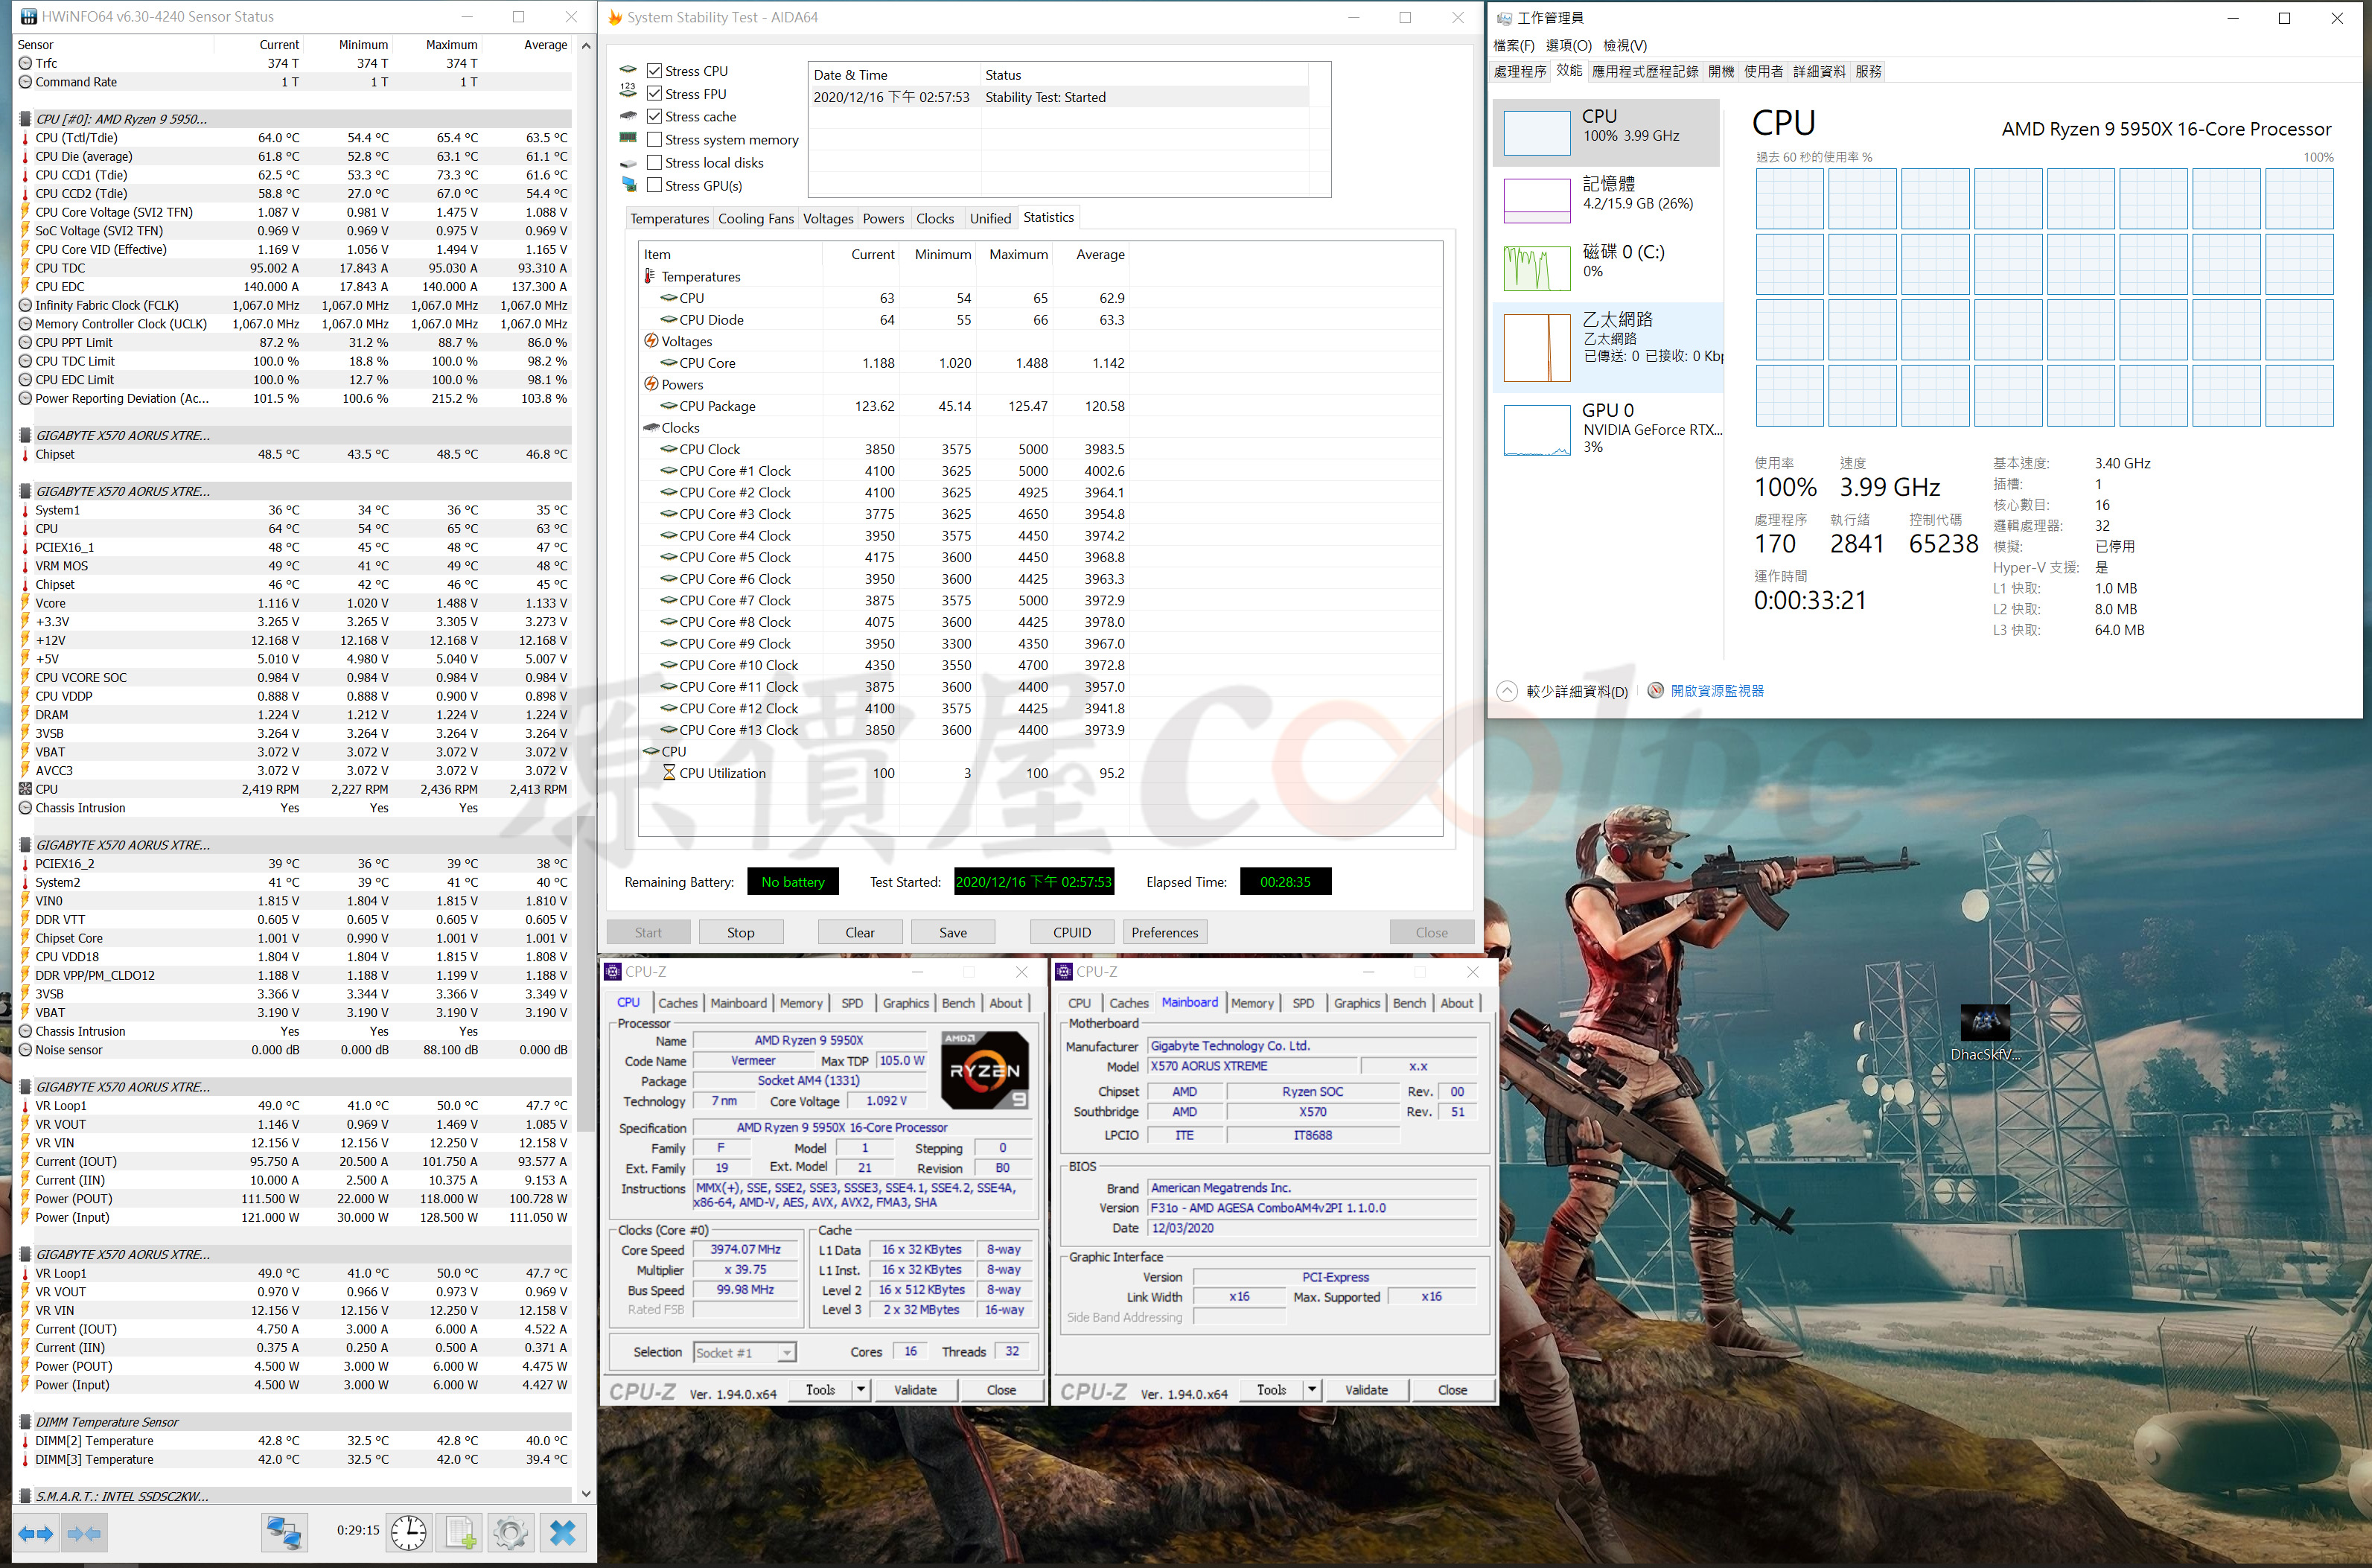Select GPU 0 graph thumbnail

click(x=1536, y=429)
